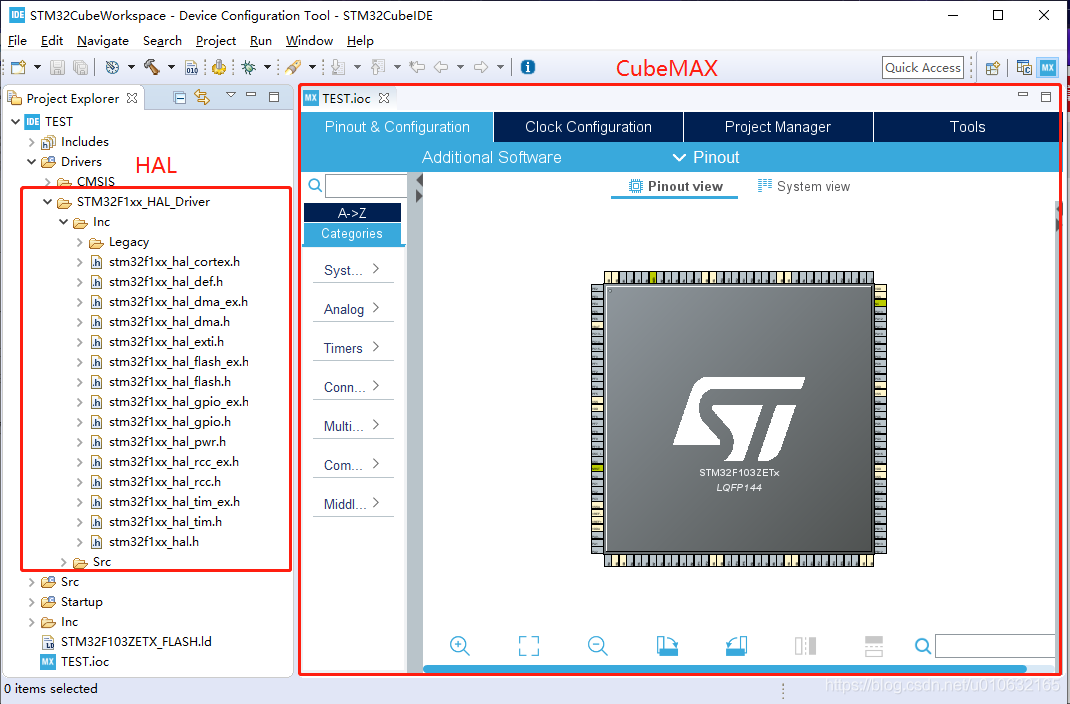Expand the Legacy folder
1070x704 pixels.
click(x=79, y=242)
